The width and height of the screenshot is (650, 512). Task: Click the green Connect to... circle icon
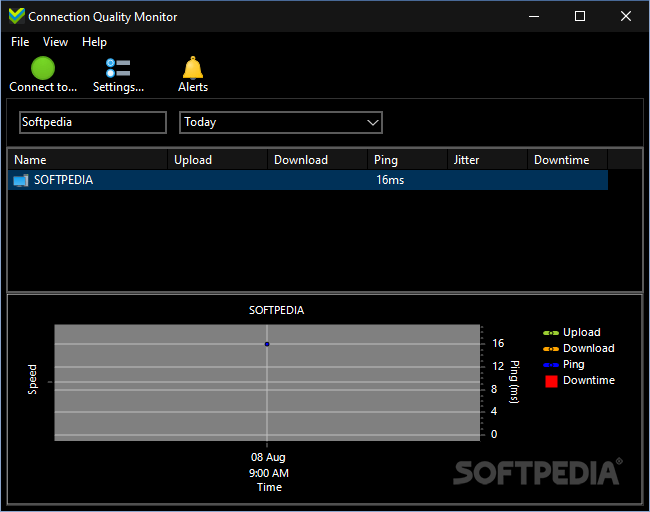point(43,68)
